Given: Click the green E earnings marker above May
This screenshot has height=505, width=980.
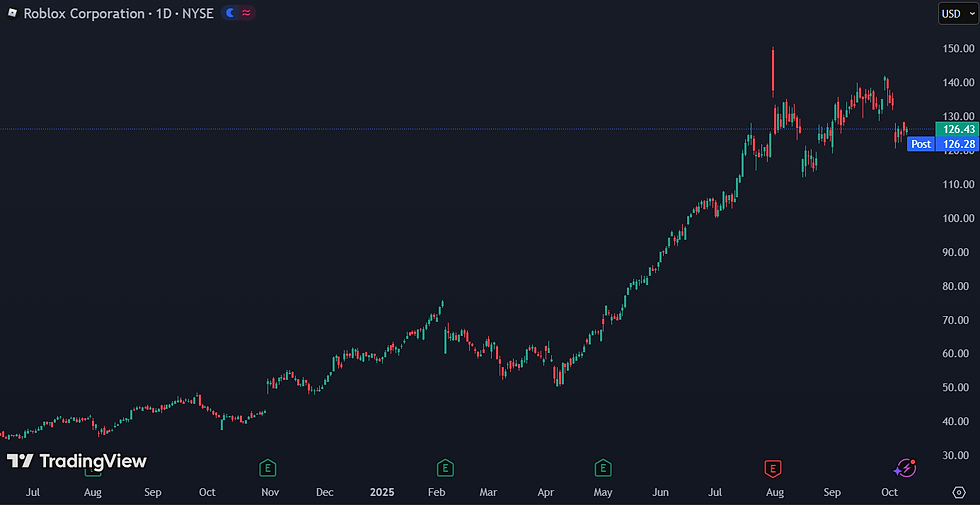Looking at the screenshot, I should tap(602, 468).
